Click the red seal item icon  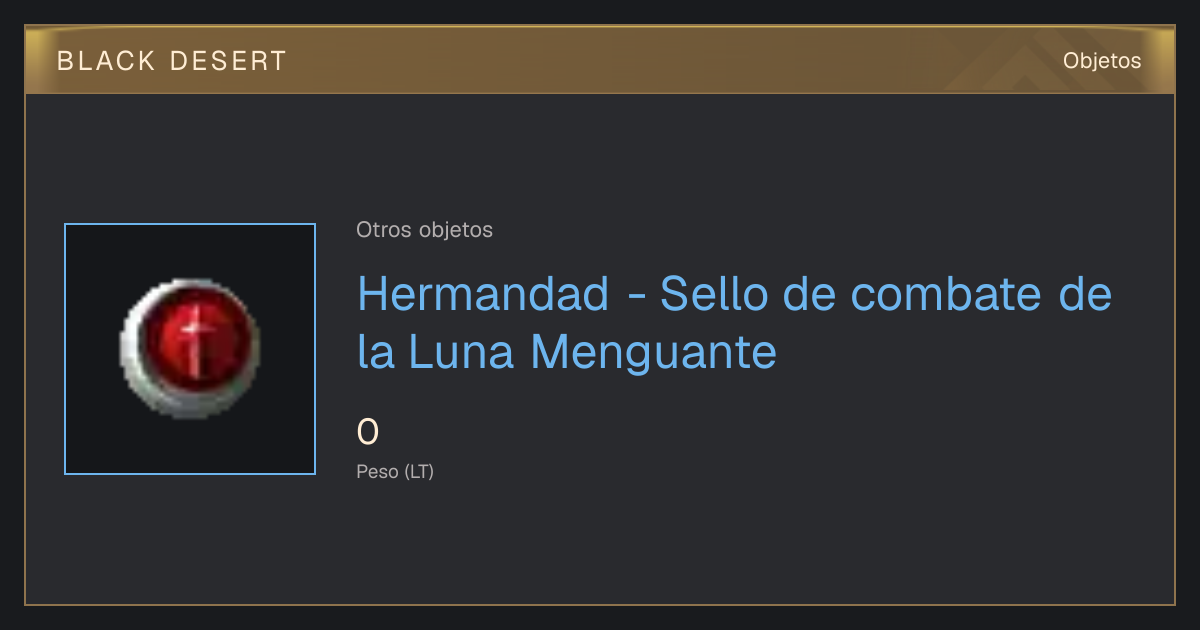(x=190, y=348)
